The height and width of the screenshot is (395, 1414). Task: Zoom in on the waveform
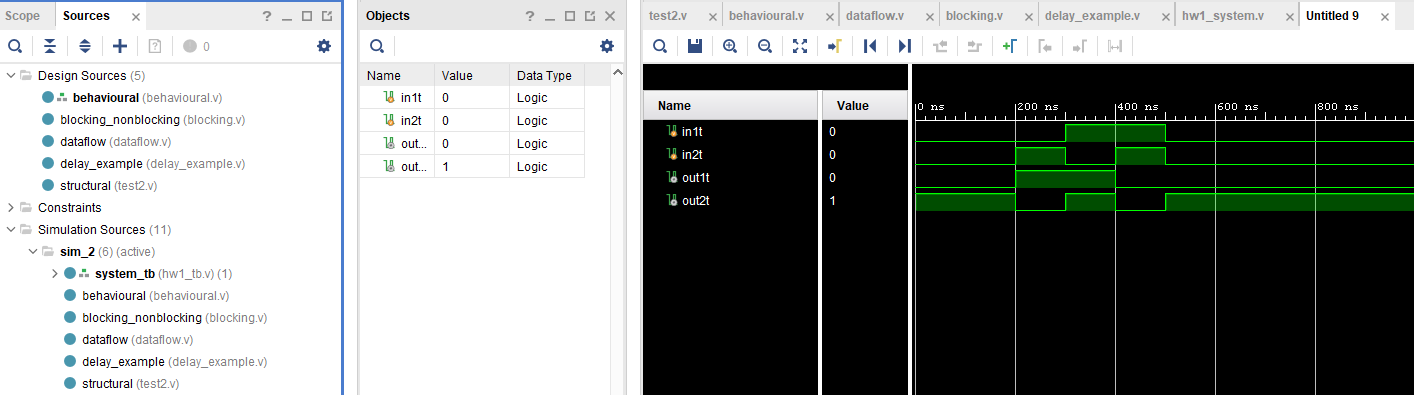coord(730,46)
